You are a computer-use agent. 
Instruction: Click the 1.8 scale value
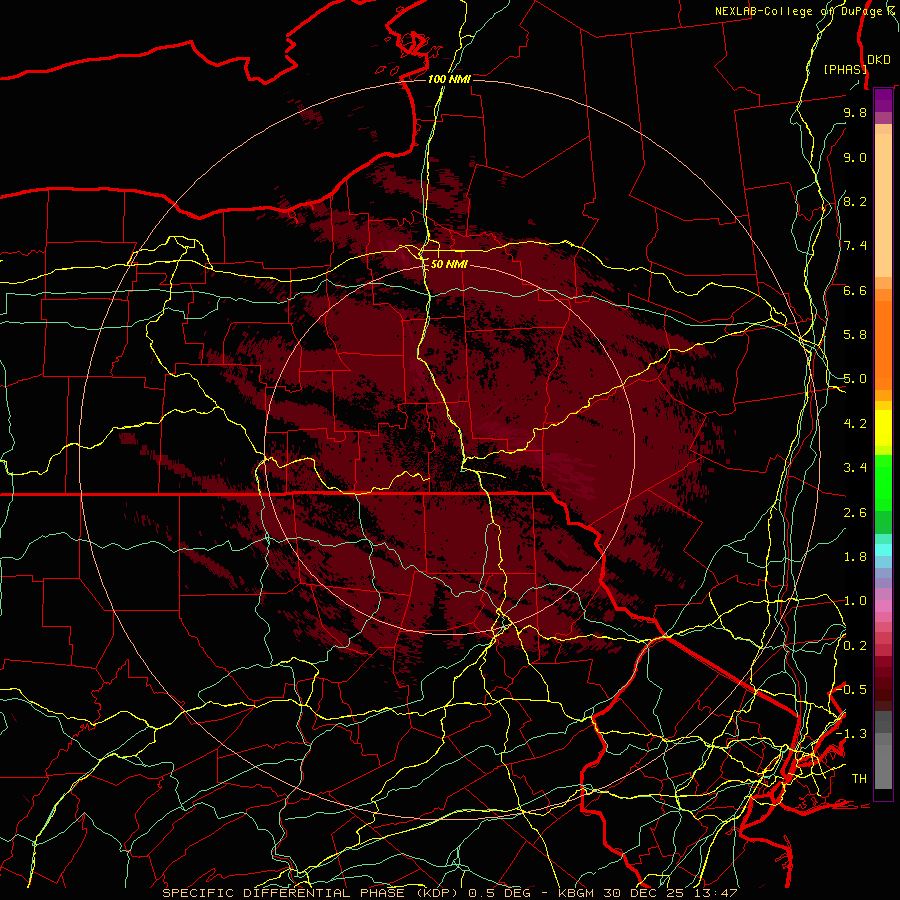[x=855, y=557]
